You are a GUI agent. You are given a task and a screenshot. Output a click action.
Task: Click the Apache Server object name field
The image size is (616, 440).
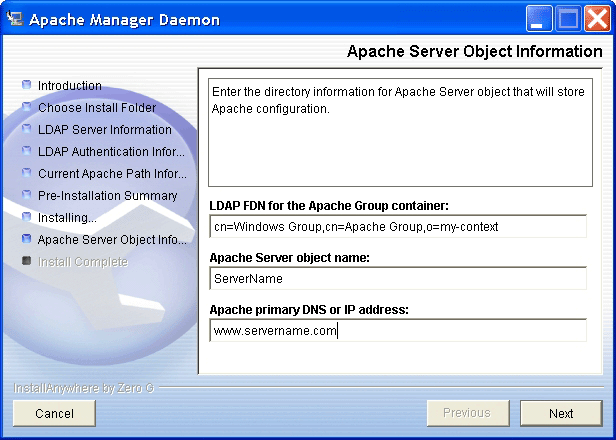click(x=398, y=278)
